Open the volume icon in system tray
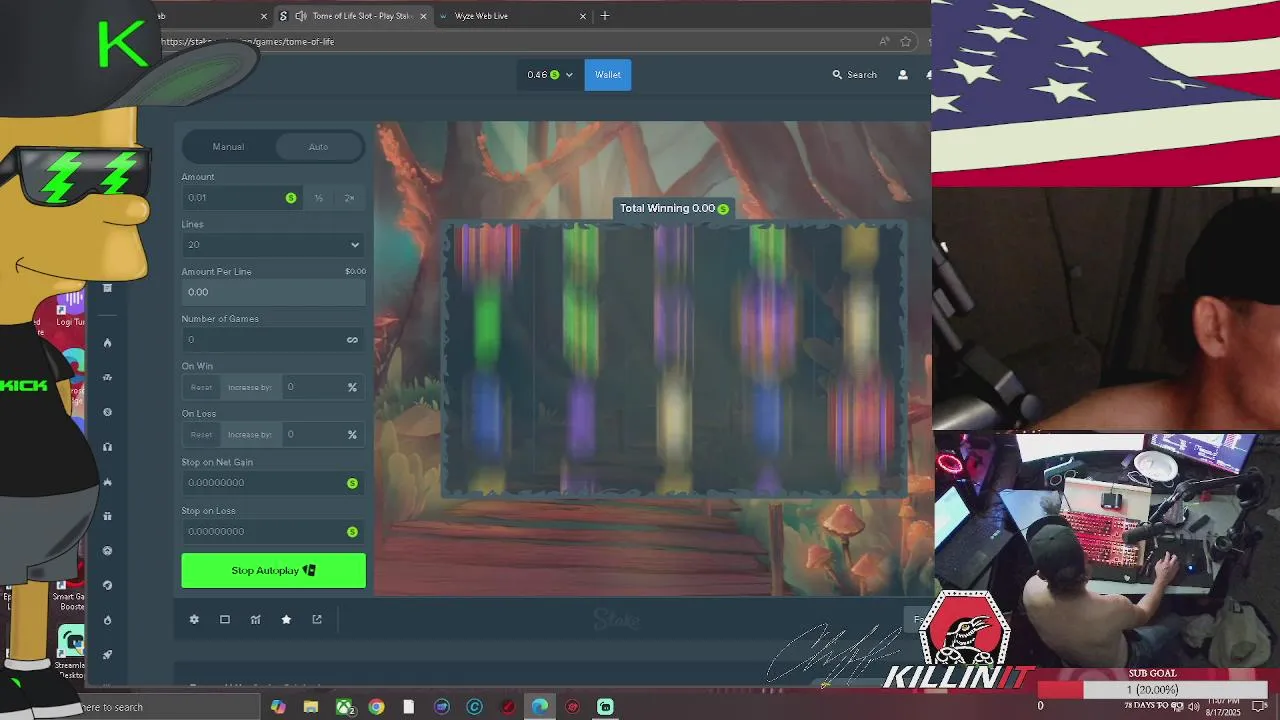Viewport: 1280px width, 720px height. tap(1193, 707)
